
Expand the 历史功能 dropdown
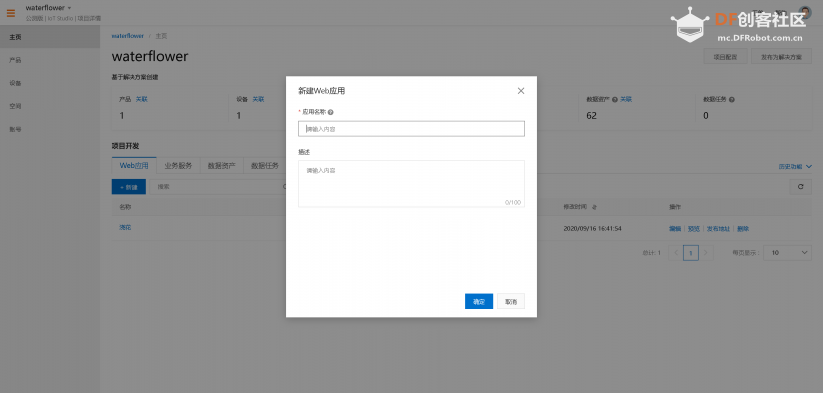[795, 166]
